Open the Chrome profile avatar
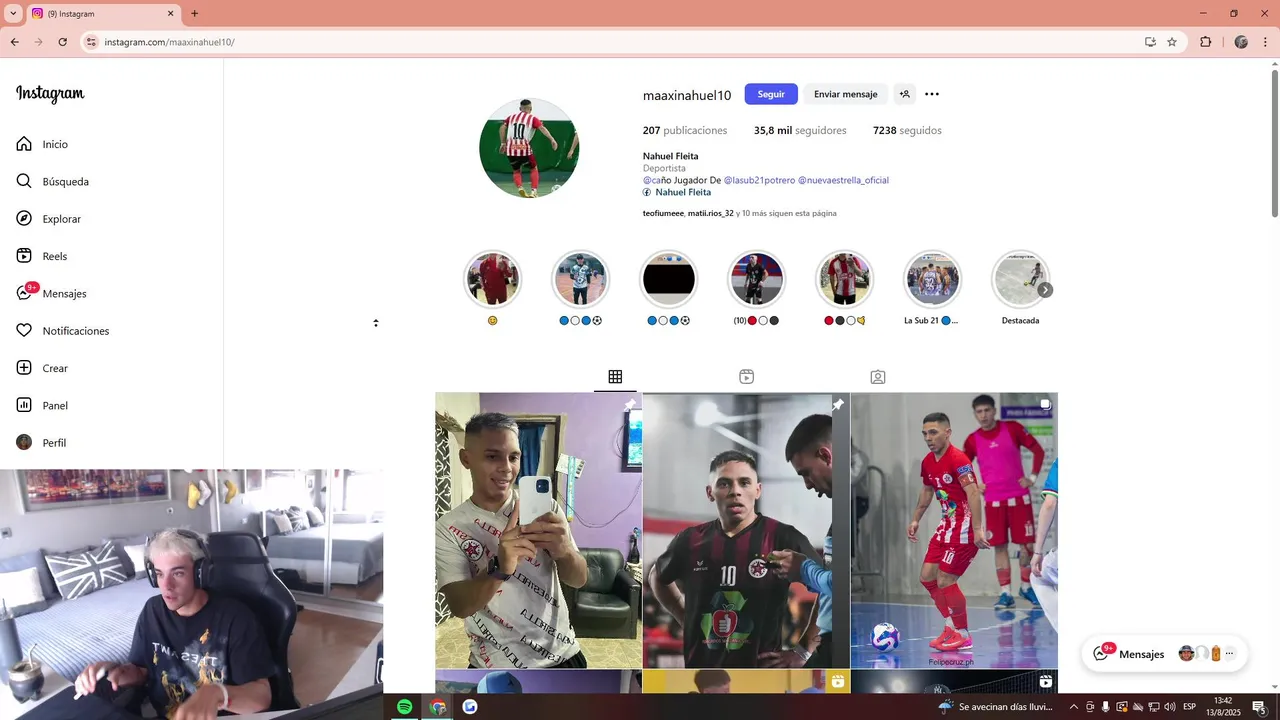The height and width of the screenshot is (720, 1280). click(1241, 42)
